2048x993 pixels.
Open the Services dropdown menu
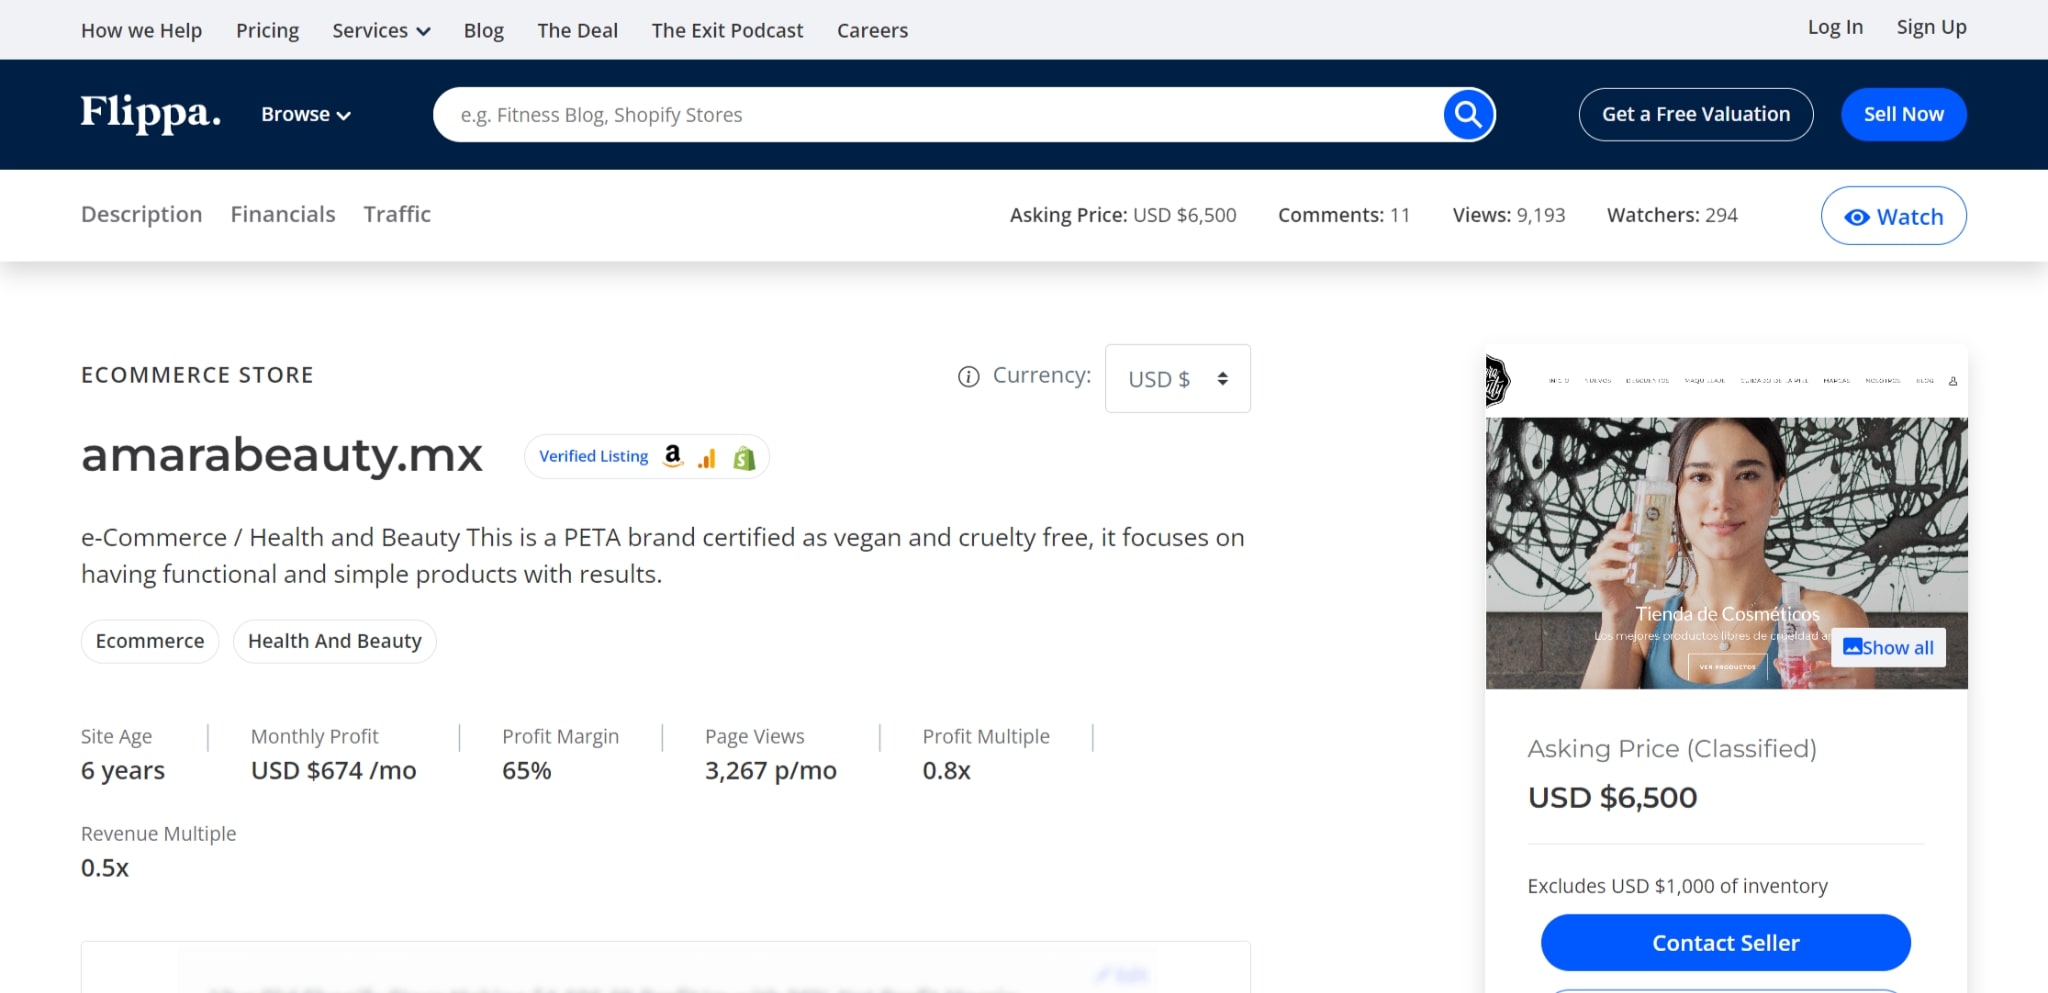[x=380, y=30]
